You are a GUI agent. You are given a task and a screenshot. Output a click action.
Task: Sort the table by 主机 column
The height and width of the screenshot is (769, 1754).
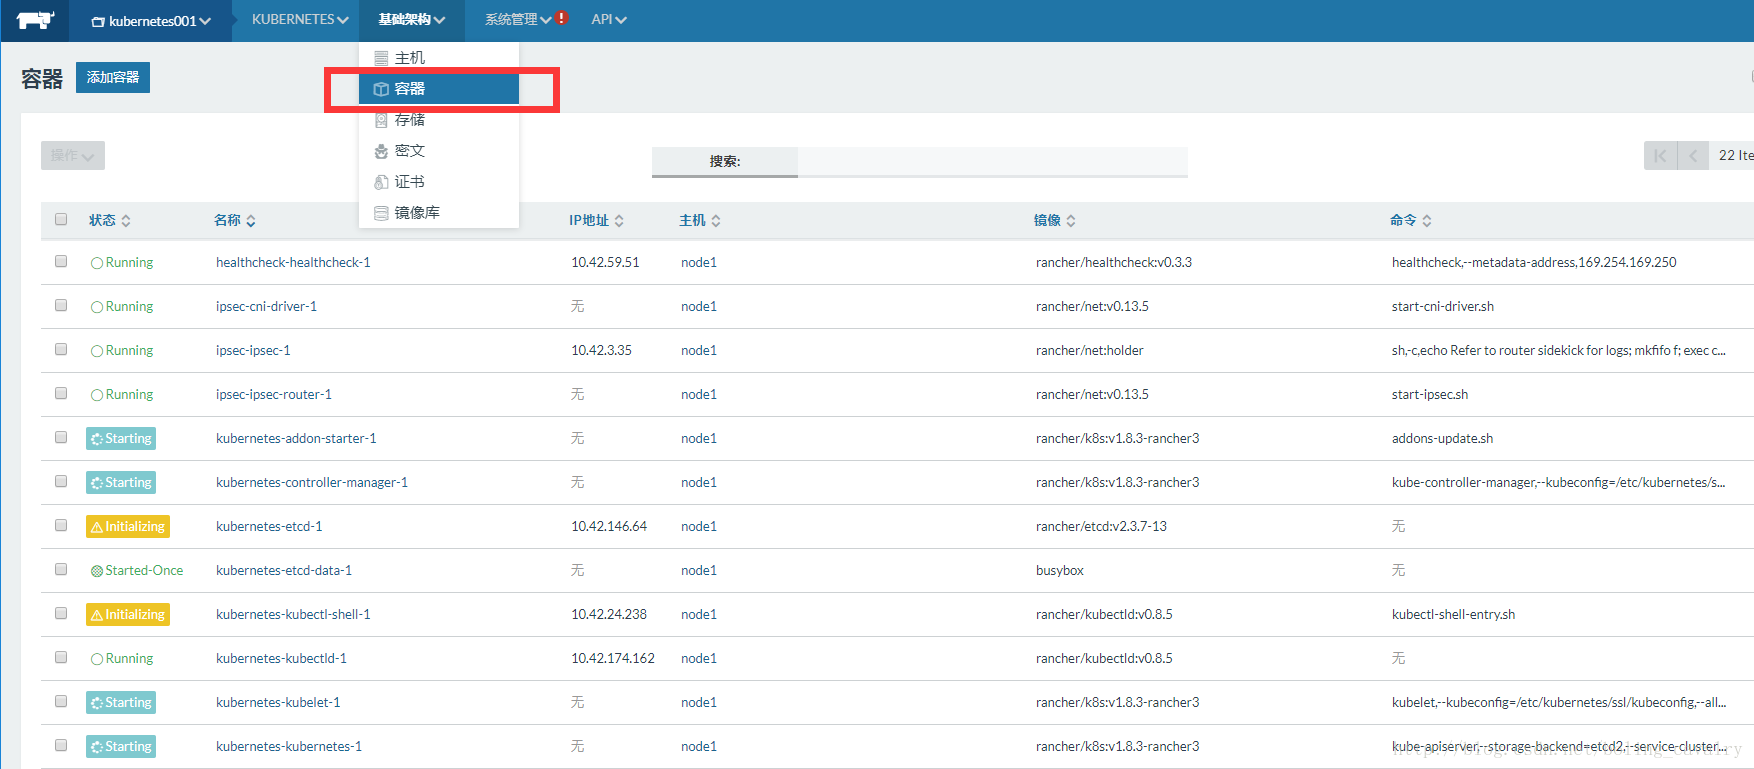click(700, 220)
